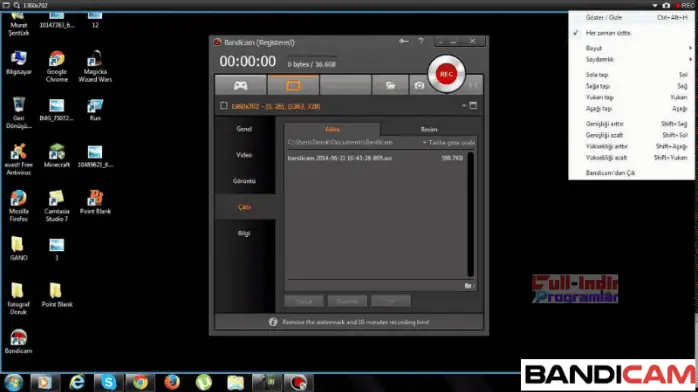Start recording with the red REC button
The width and height of the screenshot is (698, 392).
446,74
